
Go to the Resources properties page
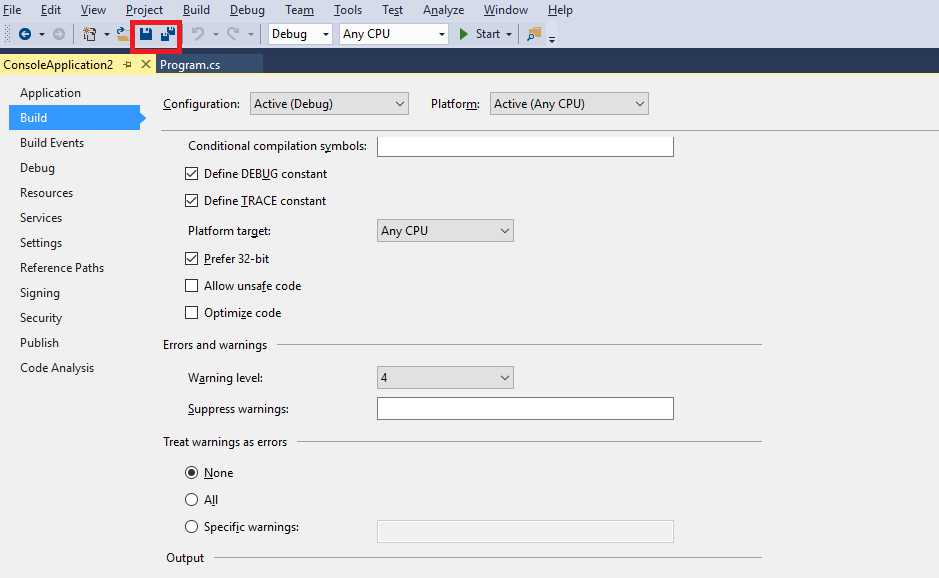point(46,193)
